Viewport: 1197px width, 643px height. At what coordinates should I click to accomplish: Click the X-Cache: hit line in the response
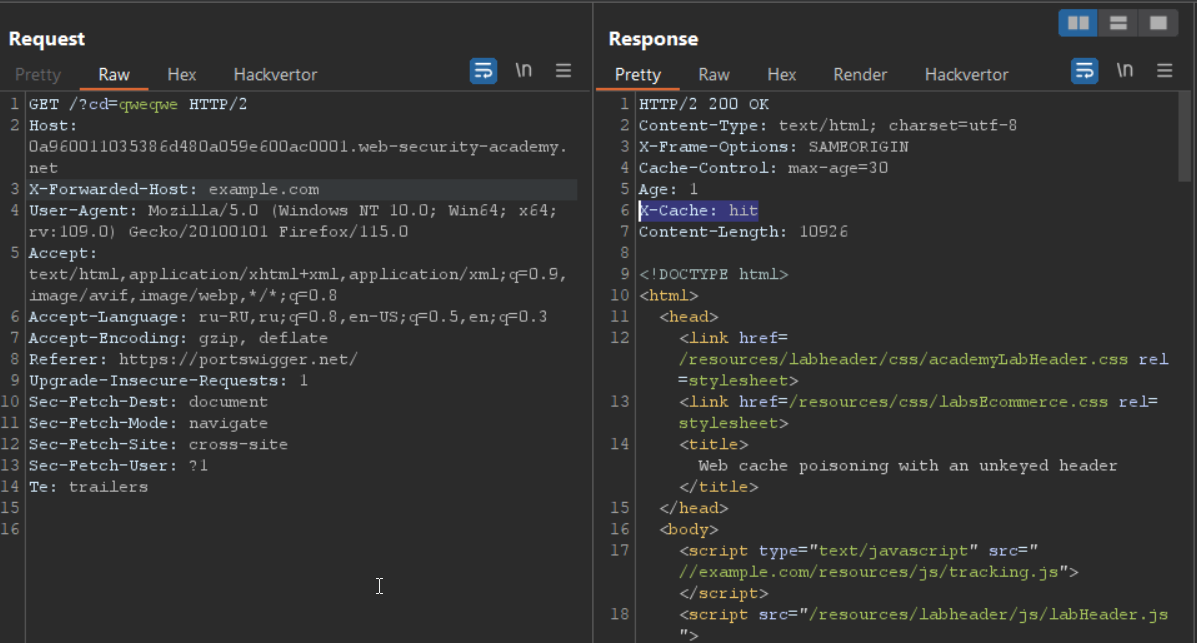pos(698,210)
